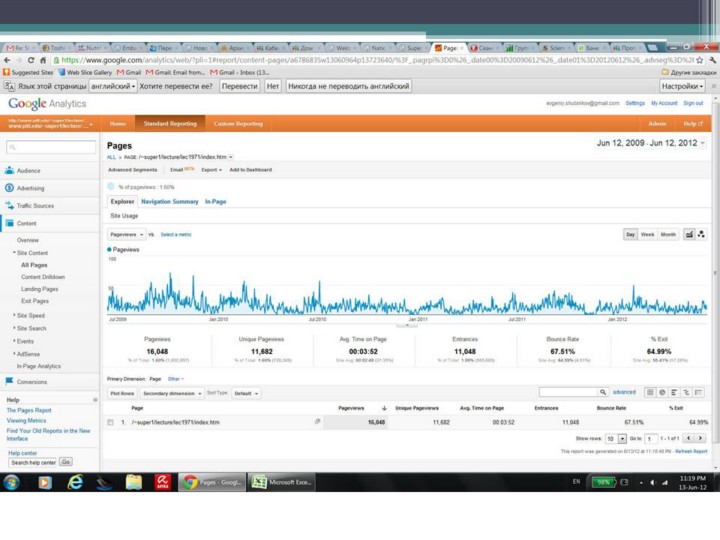The image size is (720, 540).
Task: Switch to the Navigation Summary tab
Action: (169, 201)
